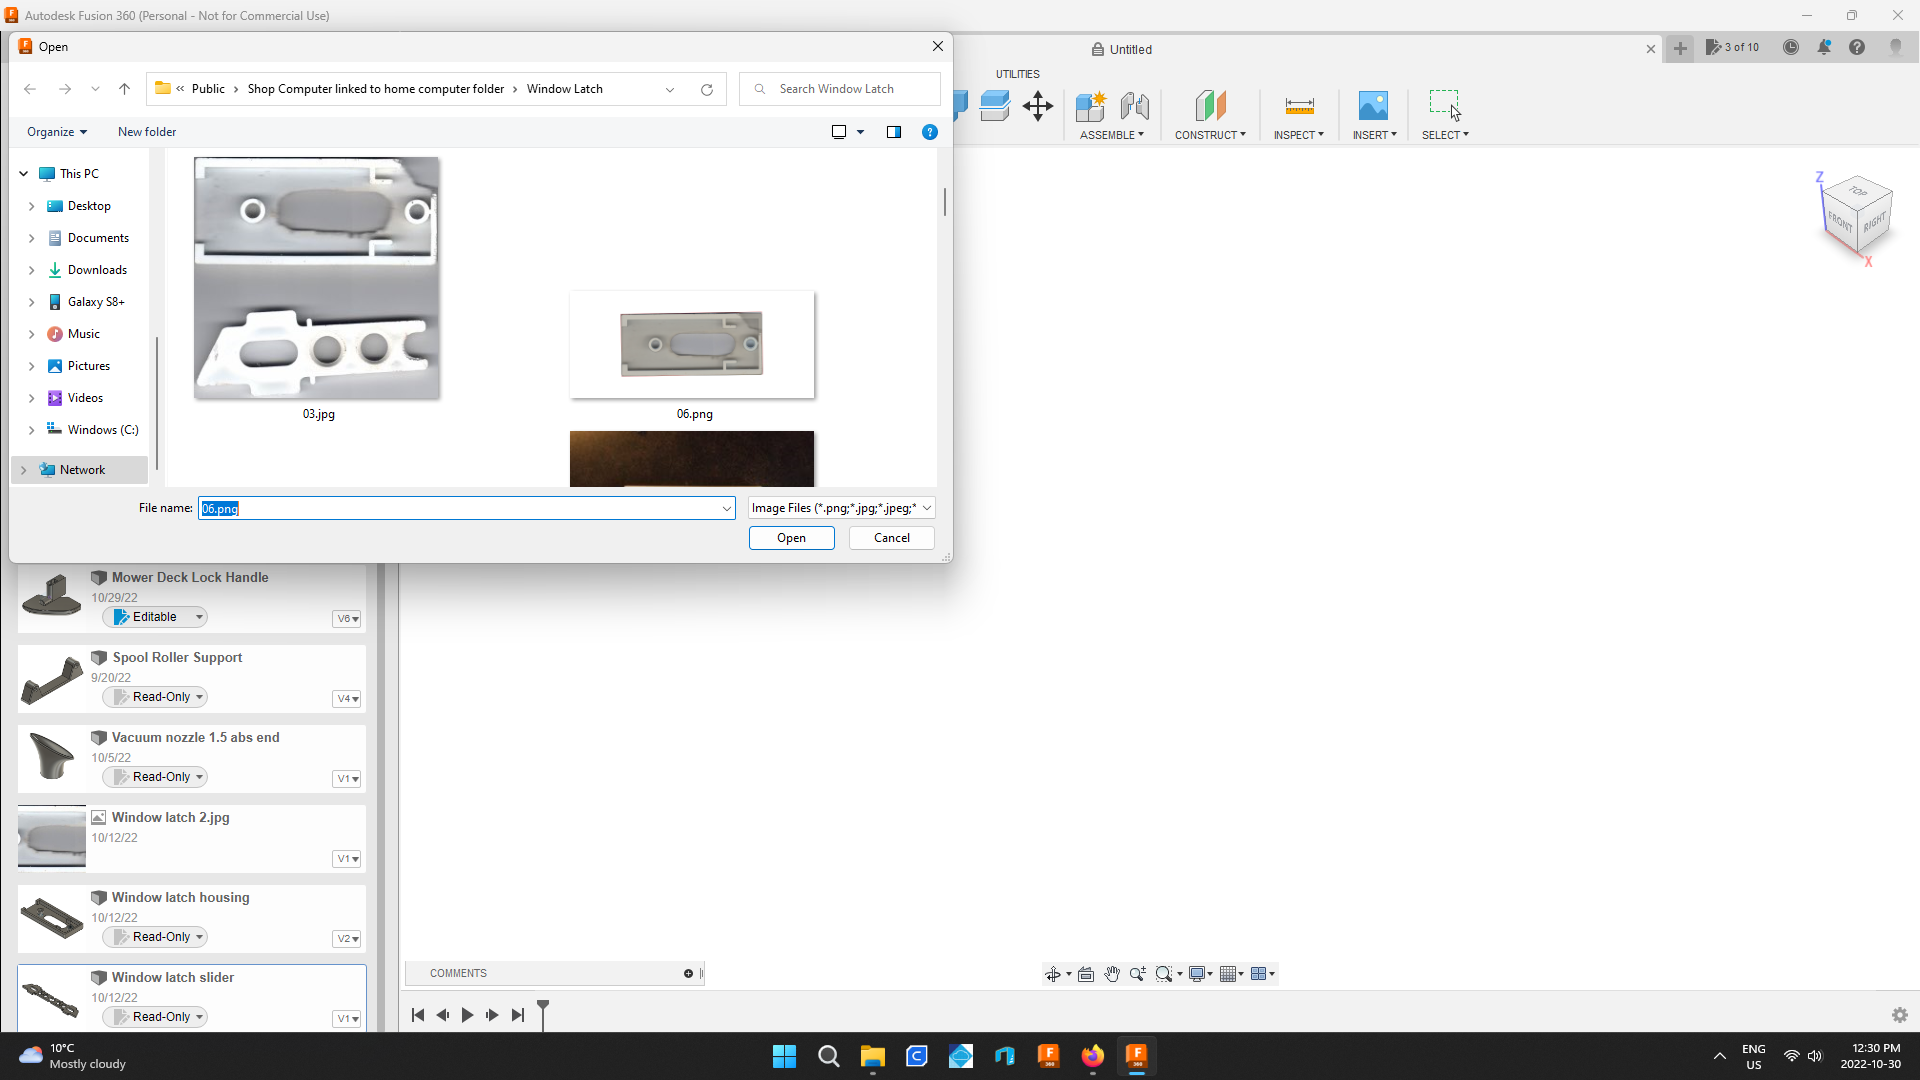
Task: Switch file list to details layout toggle
Action: [837, 131]
